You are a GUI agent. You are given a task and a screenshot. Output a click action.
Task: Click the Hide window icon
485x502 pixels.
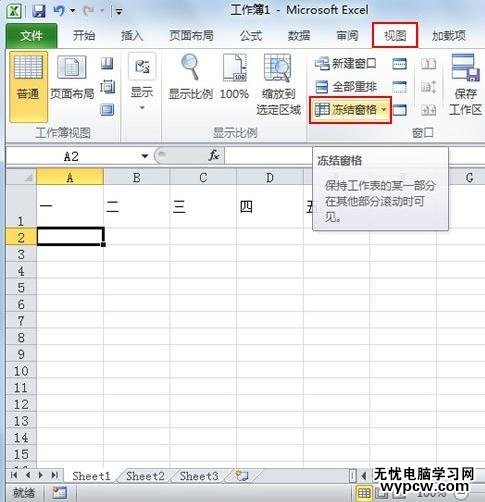pos(399,87)
